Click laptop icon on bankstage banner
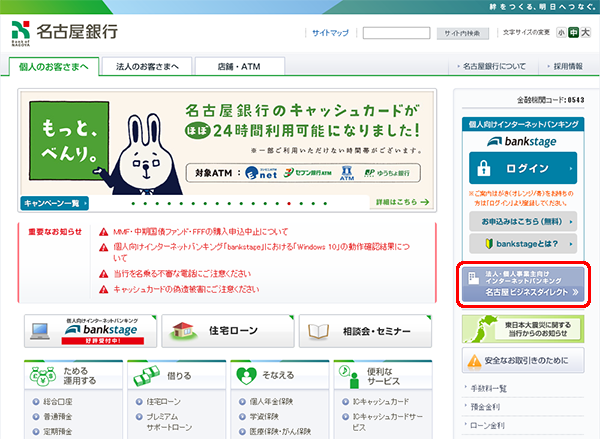Viewport: 600px width, 439px height. (40, 331)
